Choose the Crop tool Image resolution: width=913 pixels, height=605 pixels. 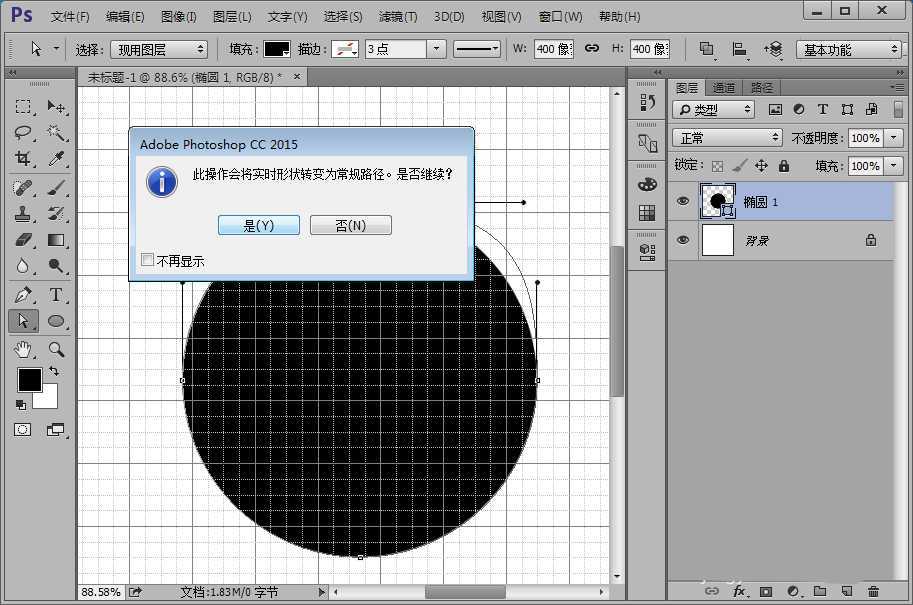click(24, 159)
